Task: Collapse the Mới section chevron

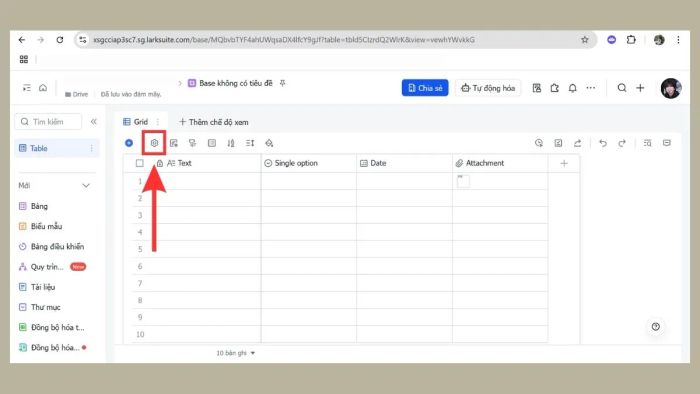Action: click(86, 186)
